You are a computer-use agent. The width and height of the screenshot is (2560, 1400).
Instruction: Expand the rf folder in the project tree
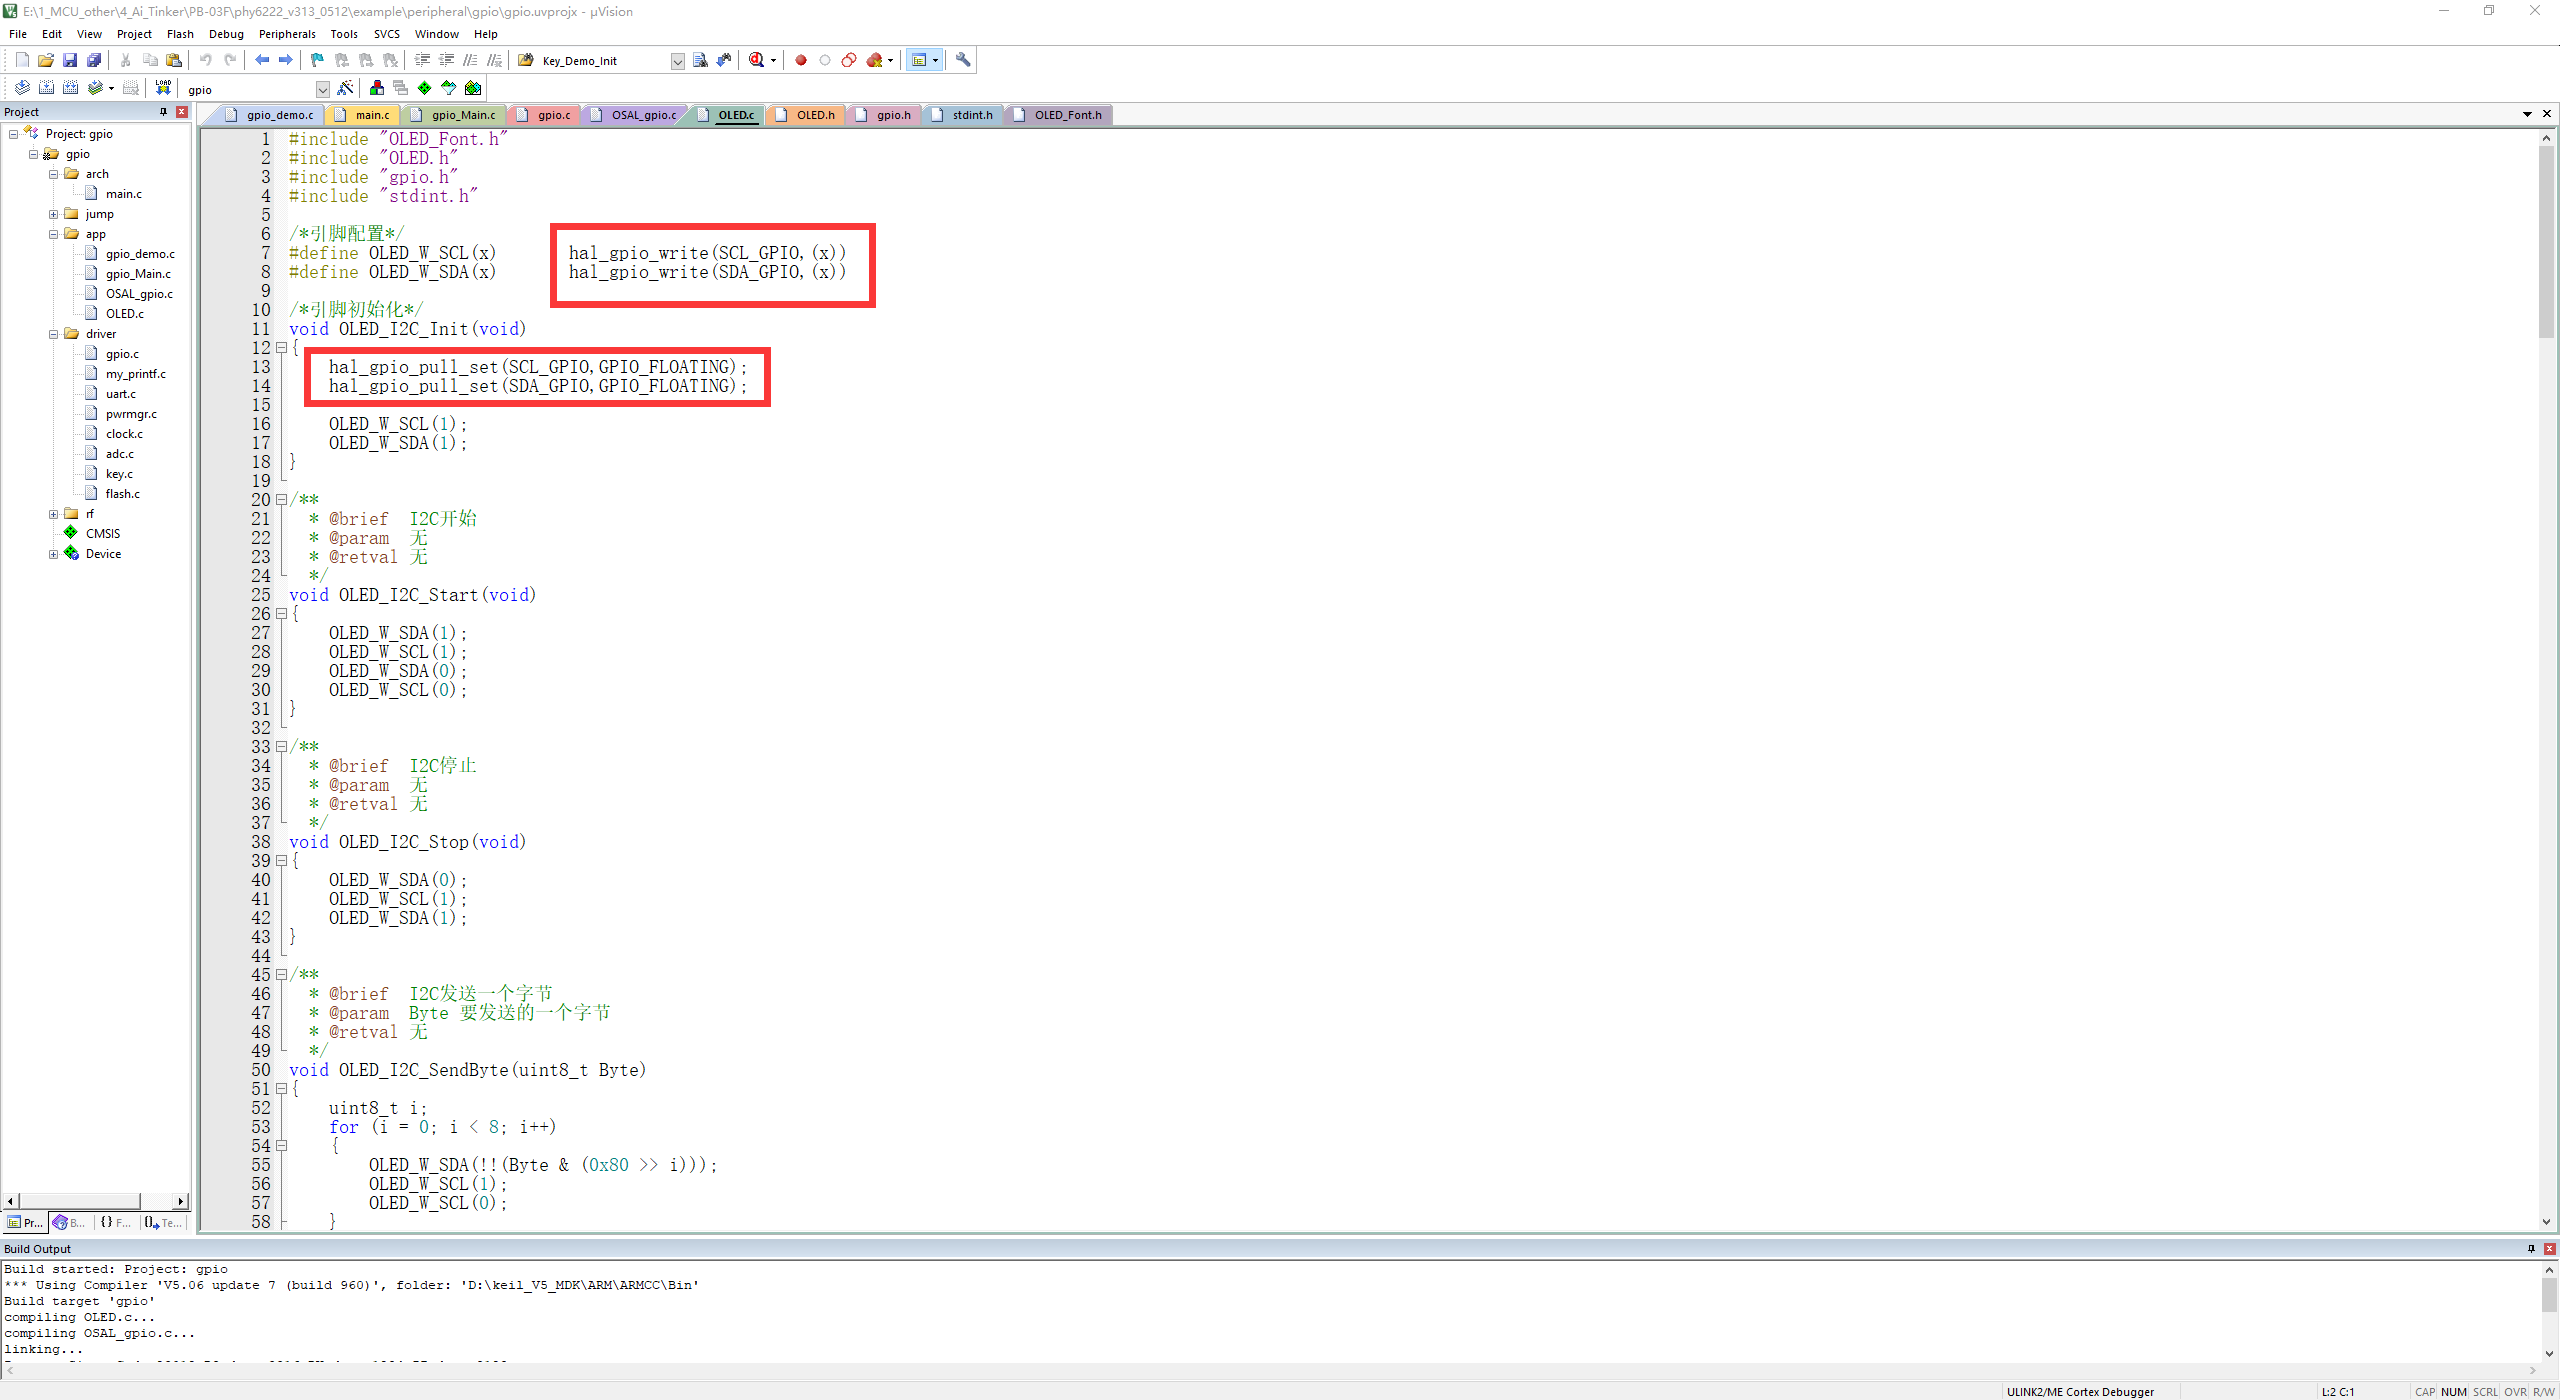pos(54,514)
